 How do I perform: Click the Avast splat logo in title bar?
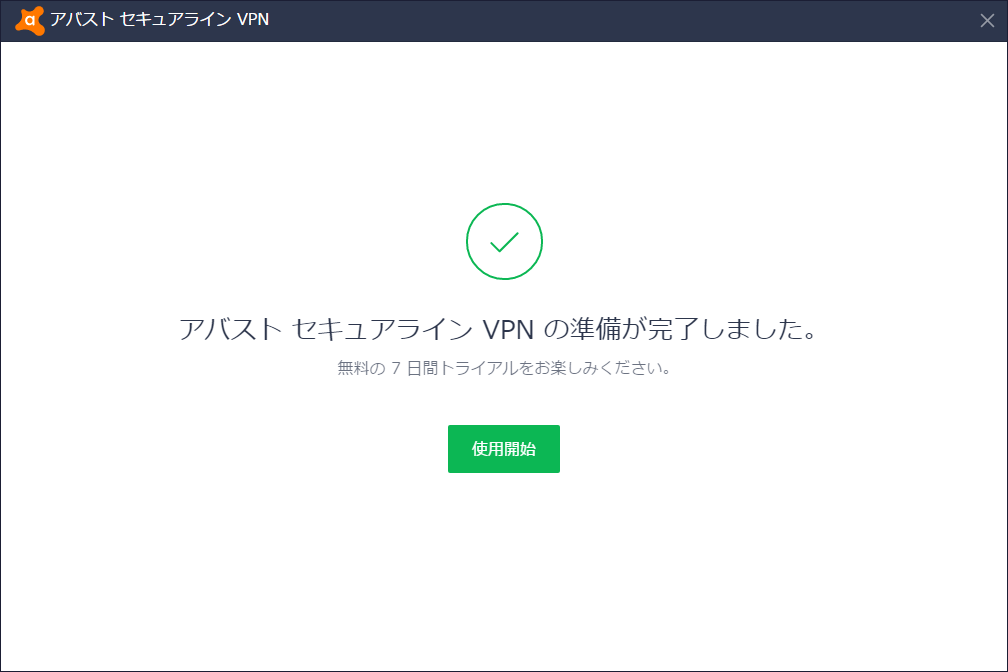30,20
